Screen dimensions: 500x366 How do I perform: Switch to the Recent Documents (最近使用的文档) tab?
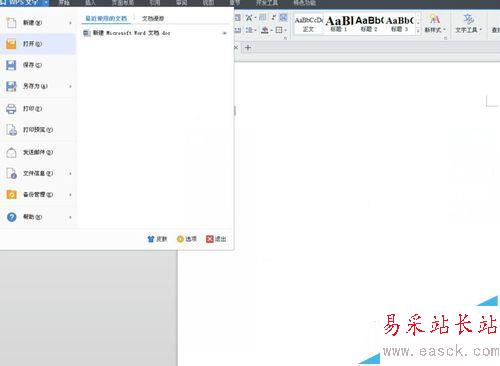click(106, 19)
